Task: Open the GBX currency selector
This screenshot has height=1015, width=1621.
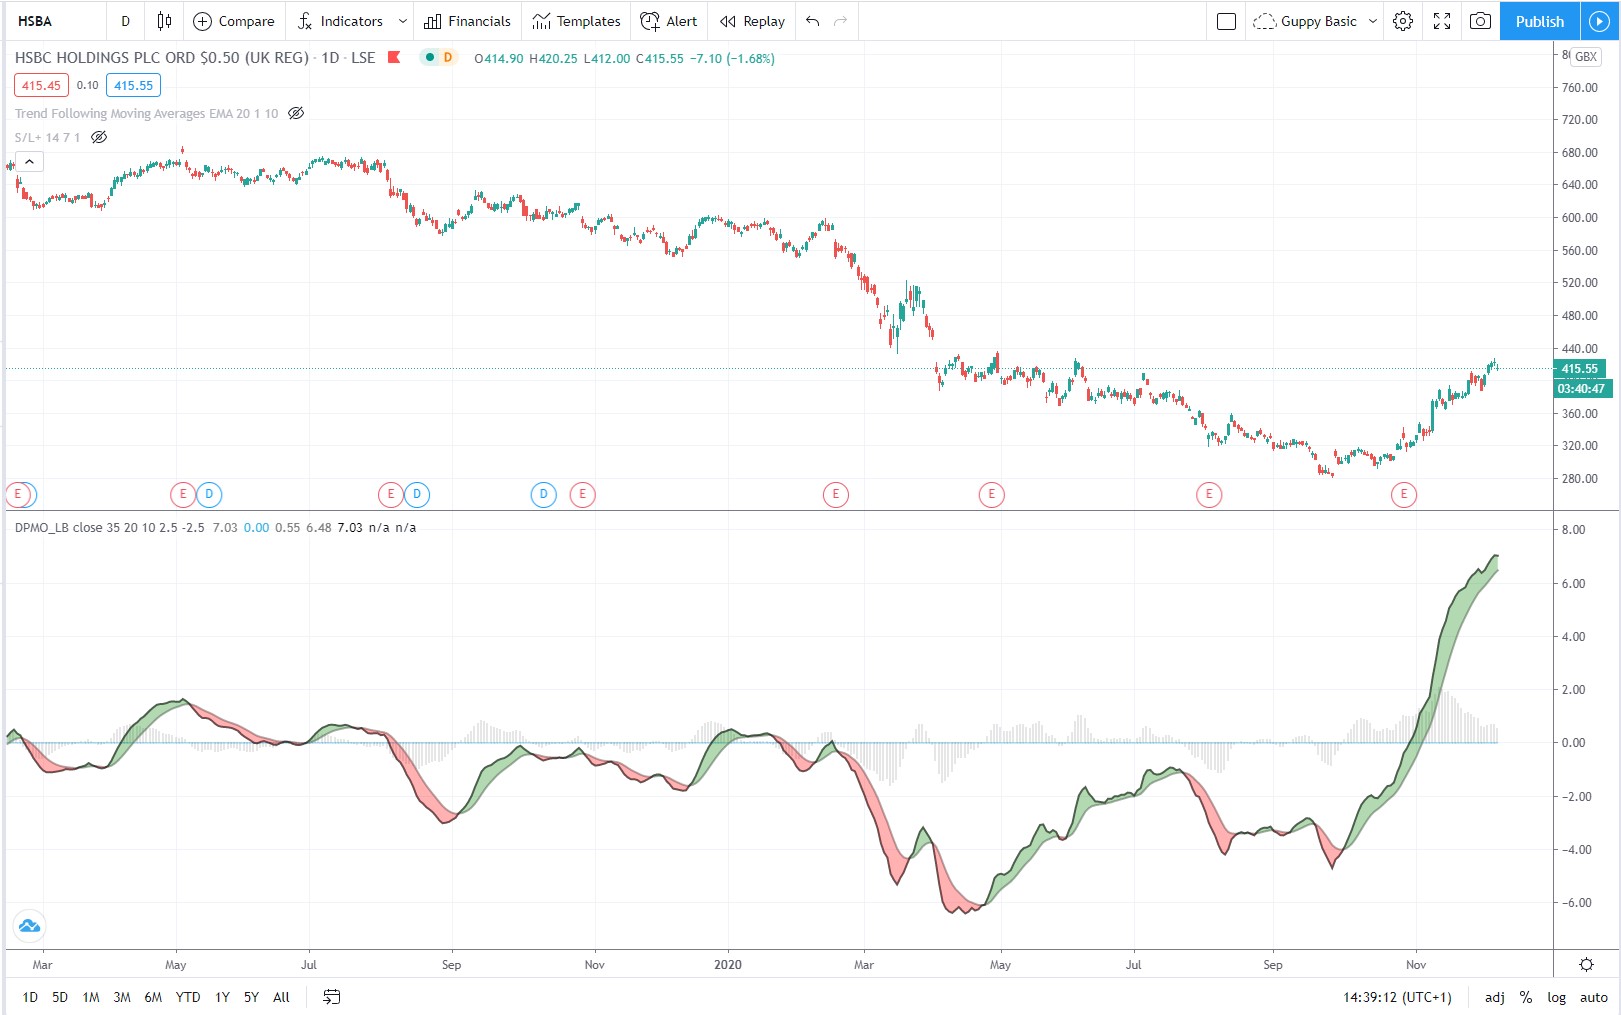Action: (x=1585, y=57)
